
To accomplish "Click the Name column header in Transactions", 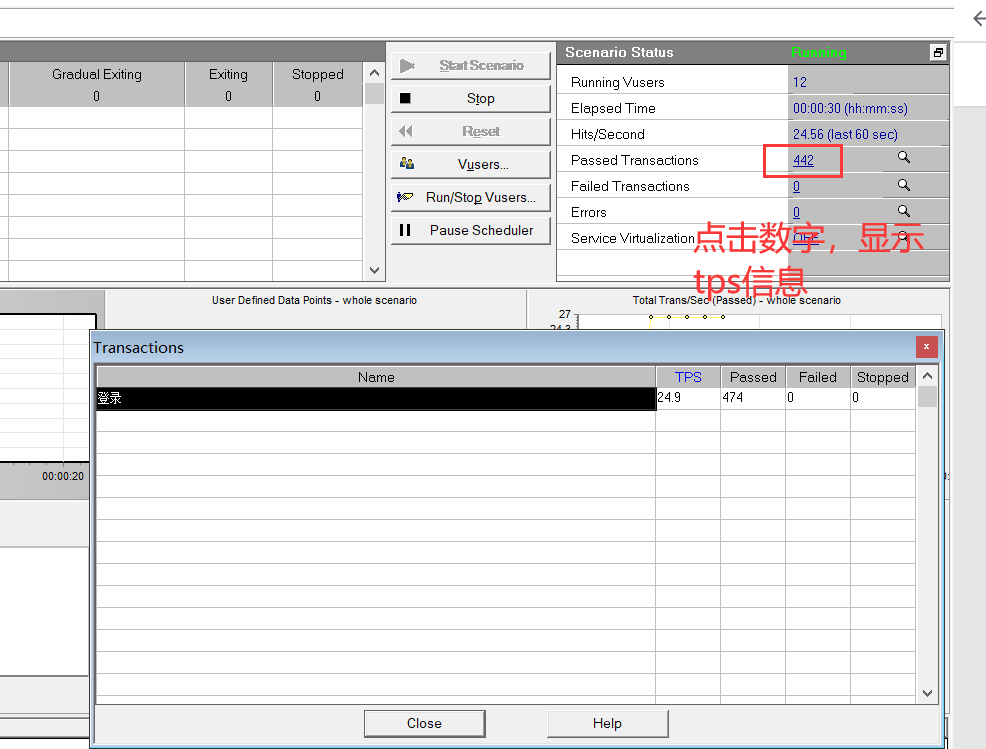I will coord(376,377).
